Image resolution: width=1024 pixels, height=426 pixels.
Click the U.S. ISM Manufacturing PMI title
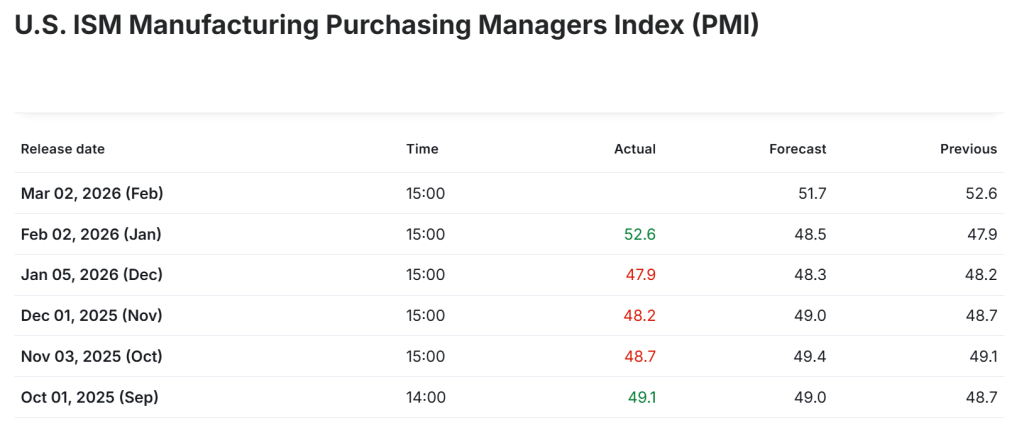[x=386, y=26]
